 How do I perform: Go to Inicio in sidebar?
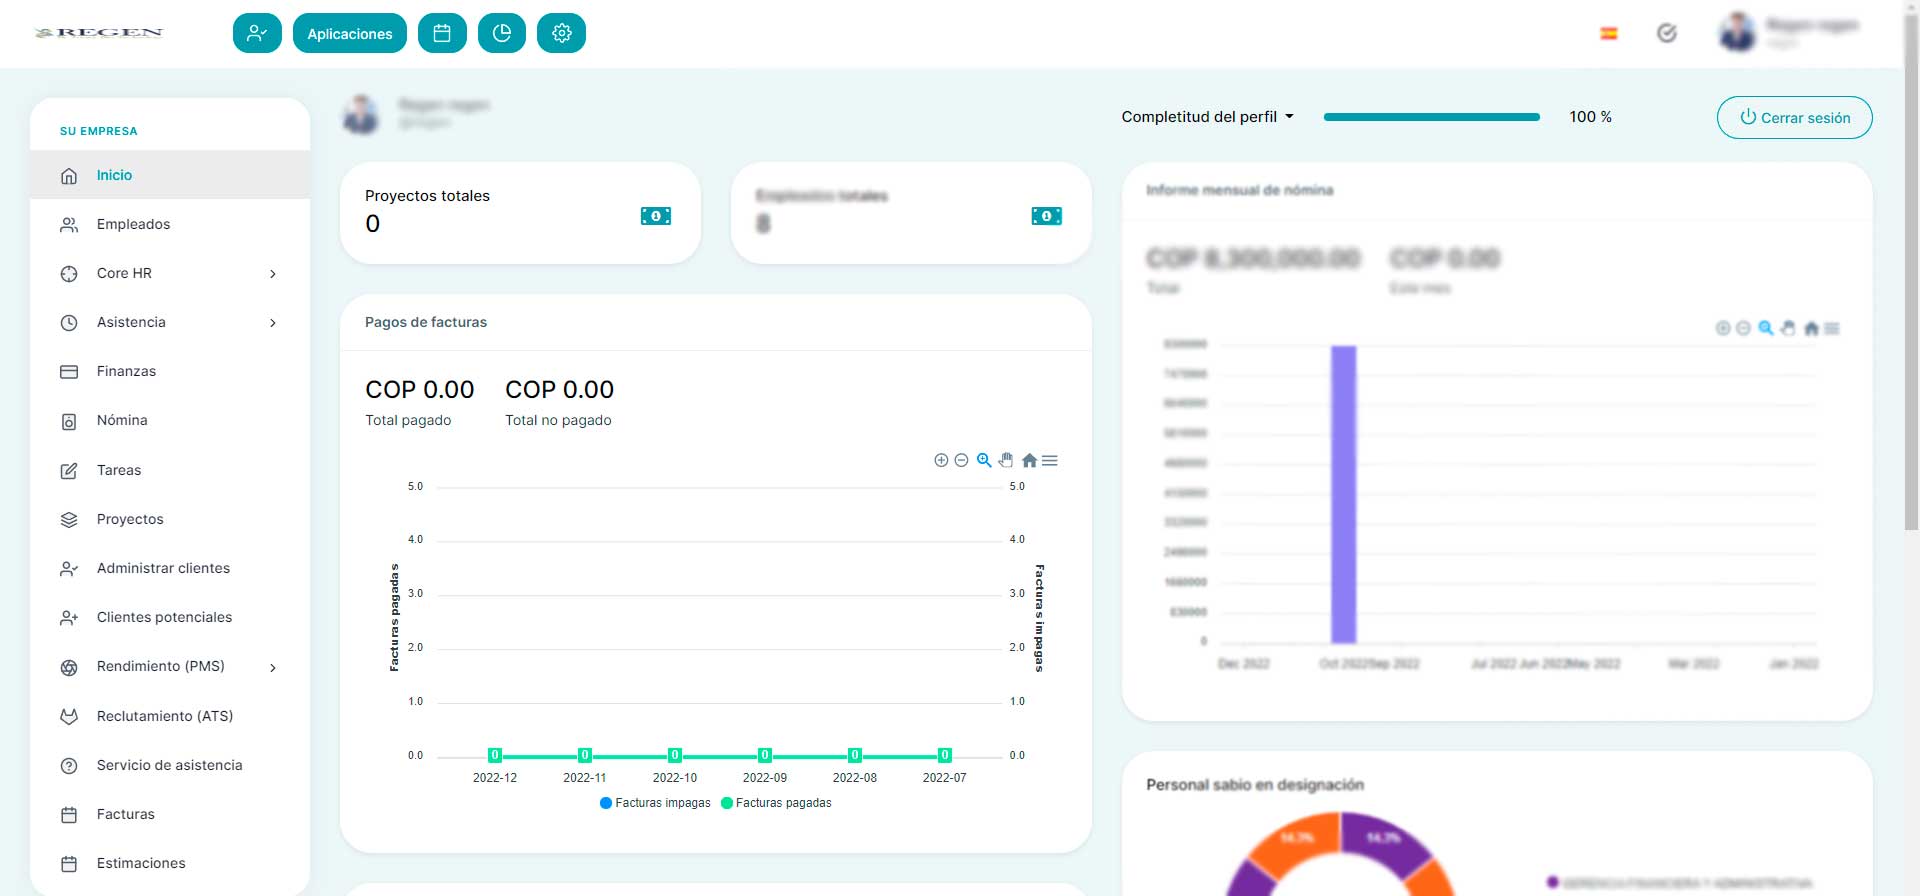coord(170,175)
